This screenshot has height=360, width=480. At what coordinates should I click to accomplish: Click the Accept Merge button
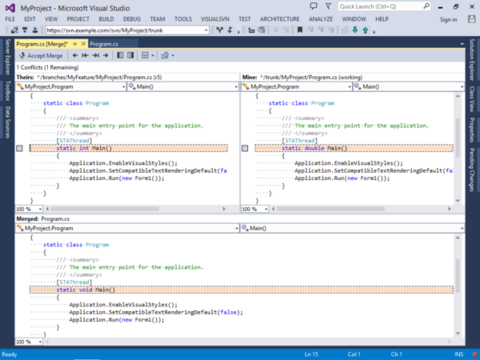(41, 56)
